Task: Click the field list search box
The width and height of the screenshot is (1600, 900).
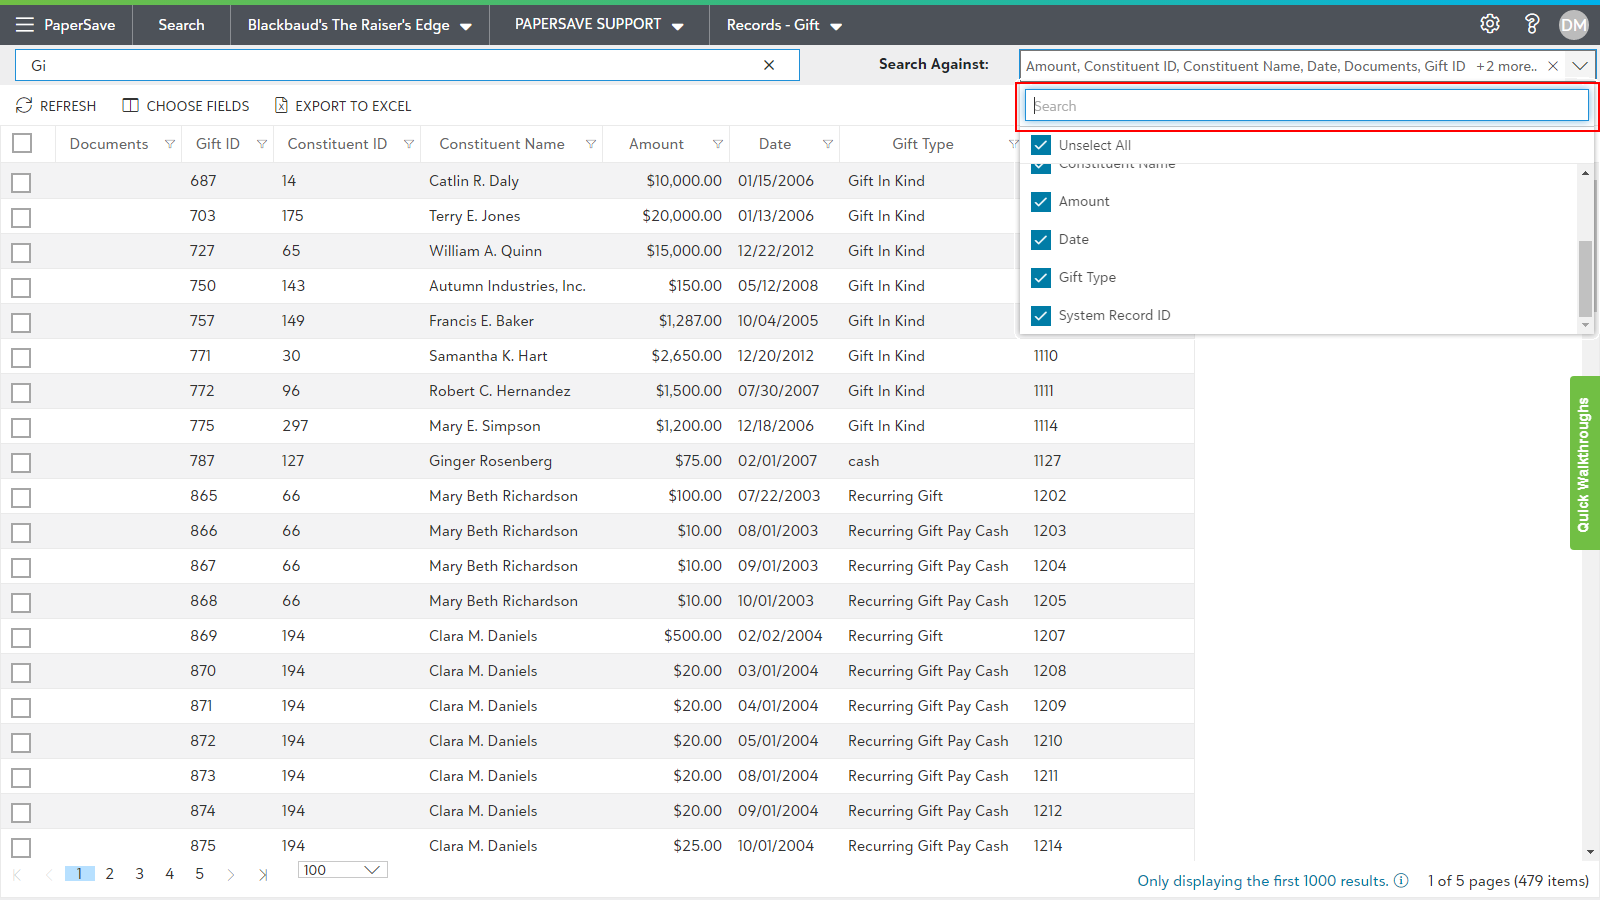Action: pos(1306,106)
